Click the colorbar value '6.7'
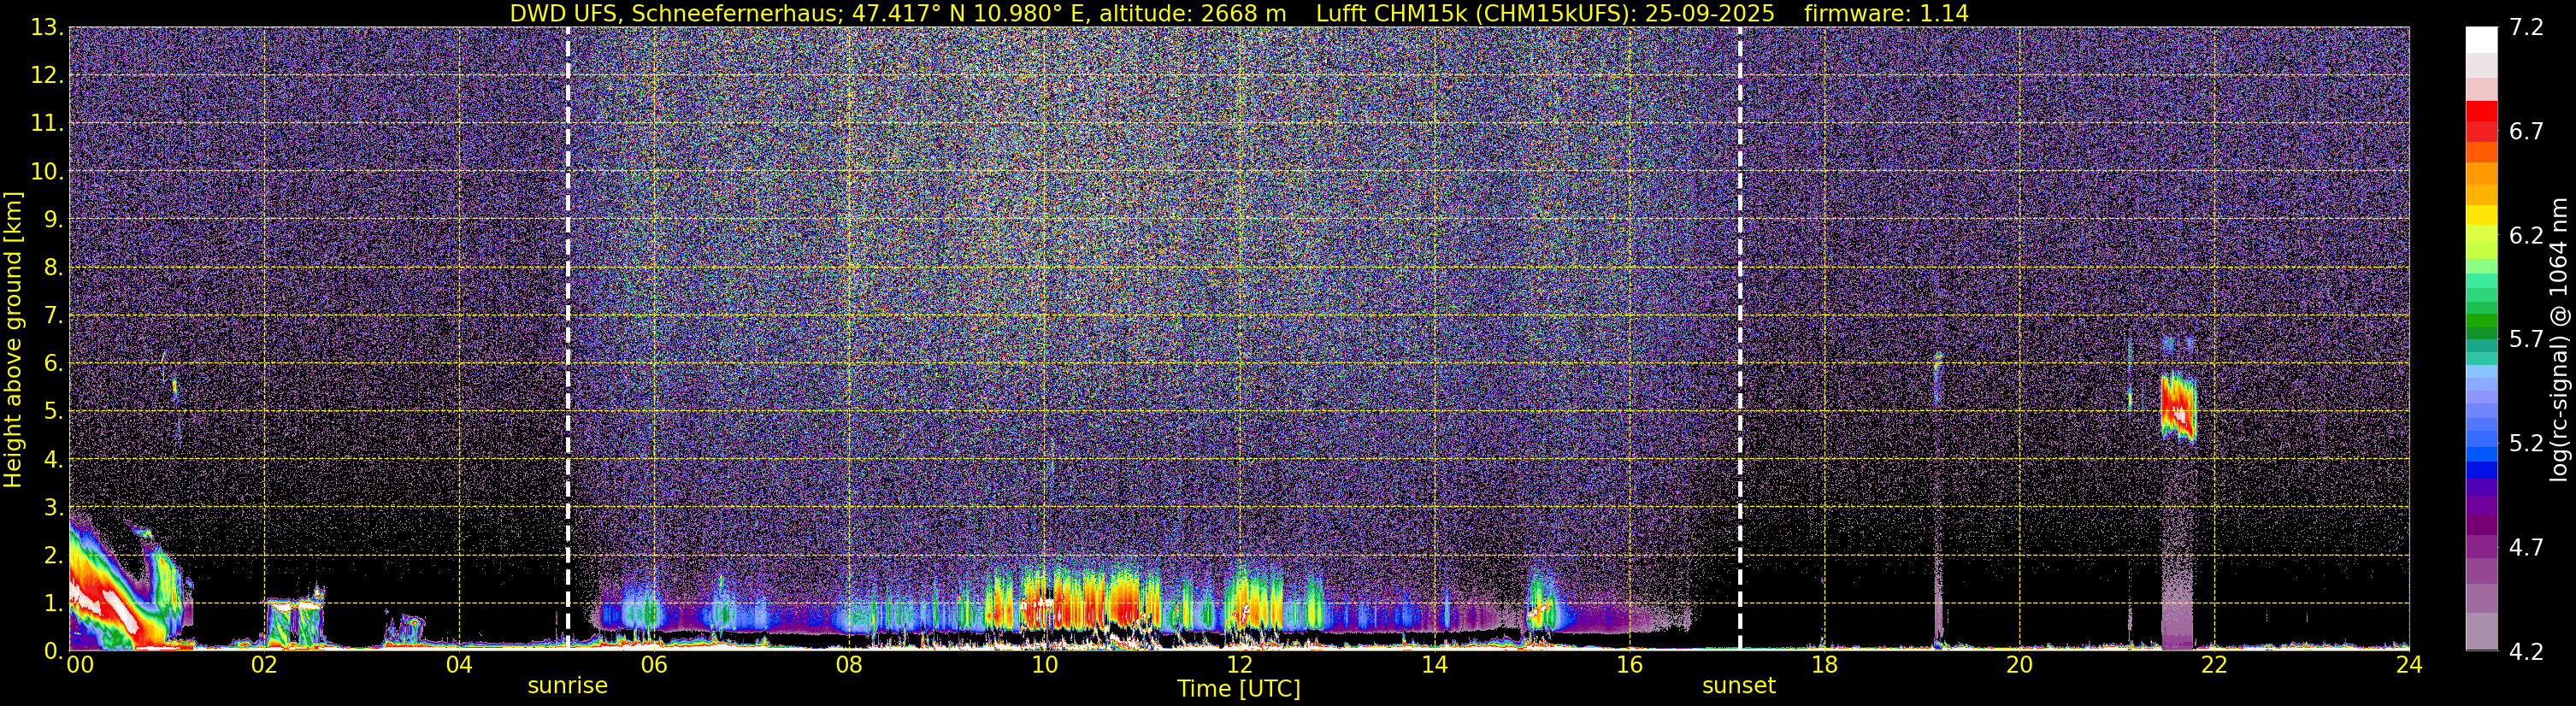 point(2526,131)
